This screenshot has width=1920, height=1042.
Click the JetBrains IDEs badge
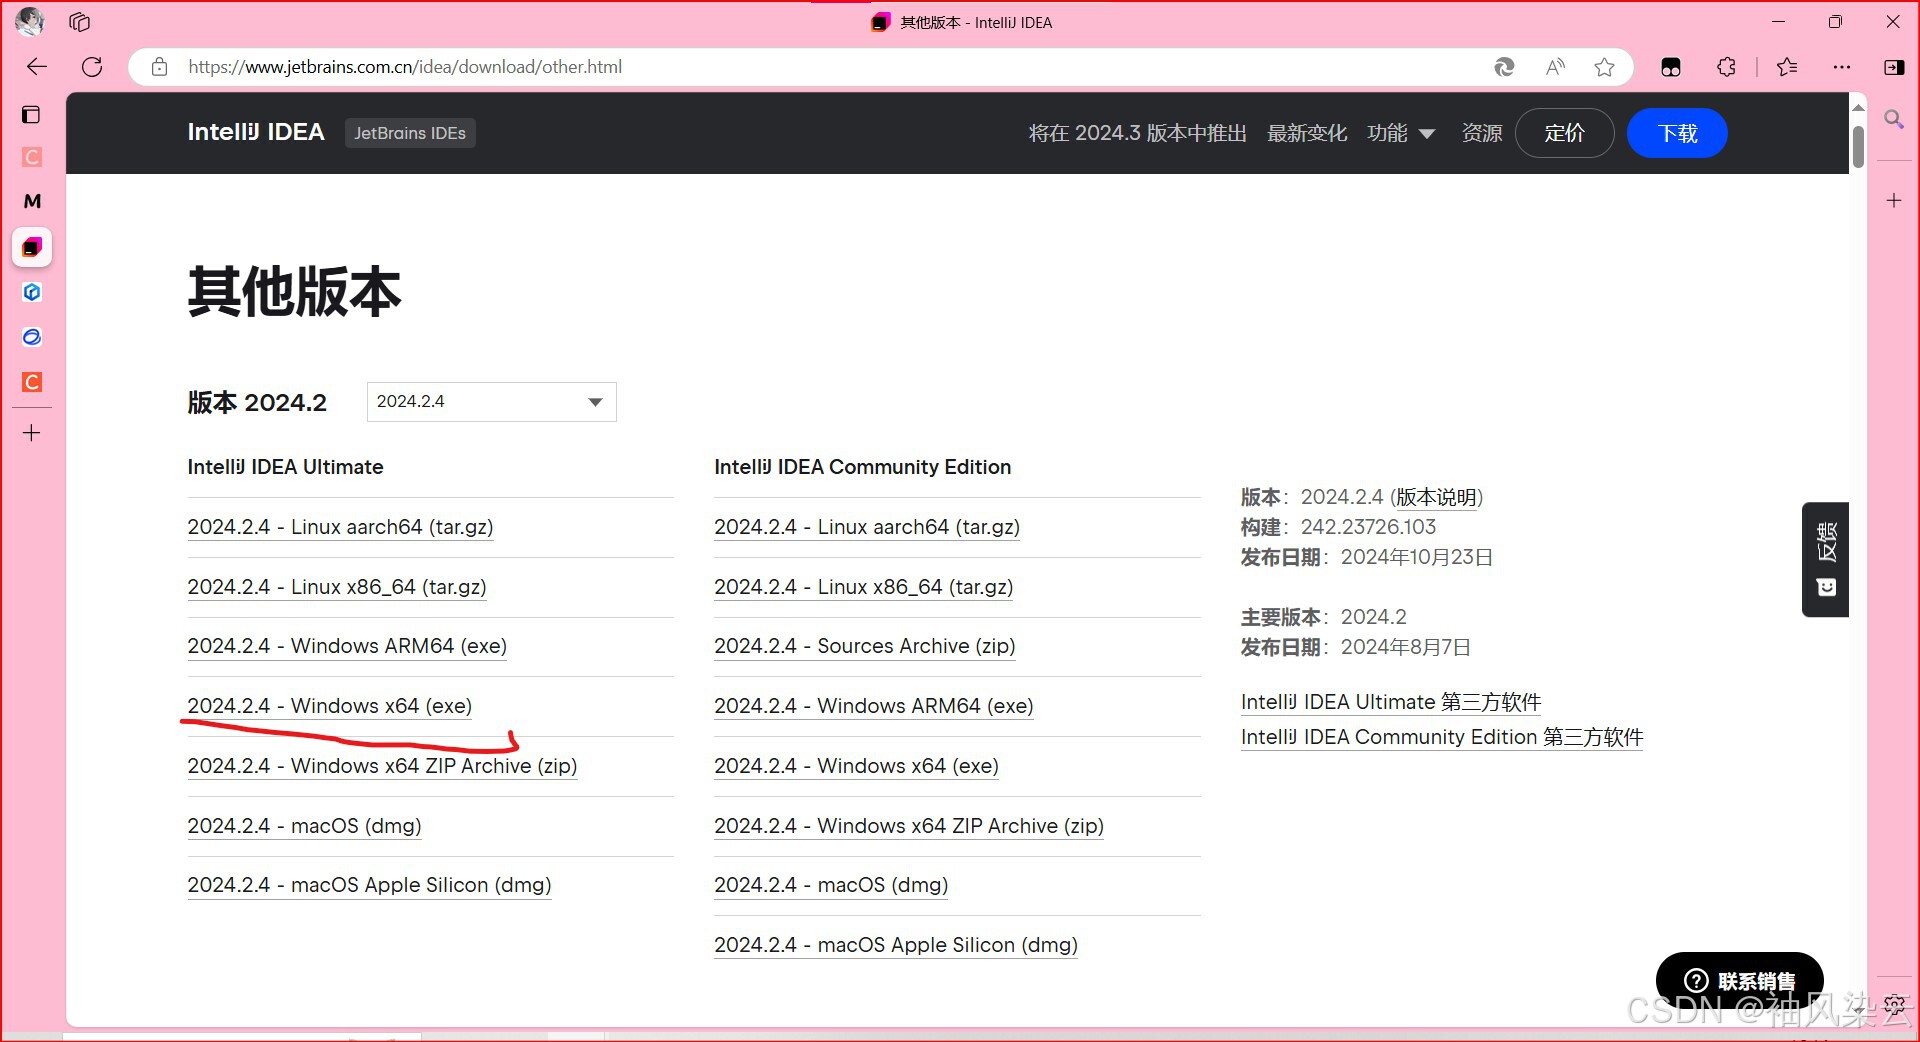pos(410,133)
